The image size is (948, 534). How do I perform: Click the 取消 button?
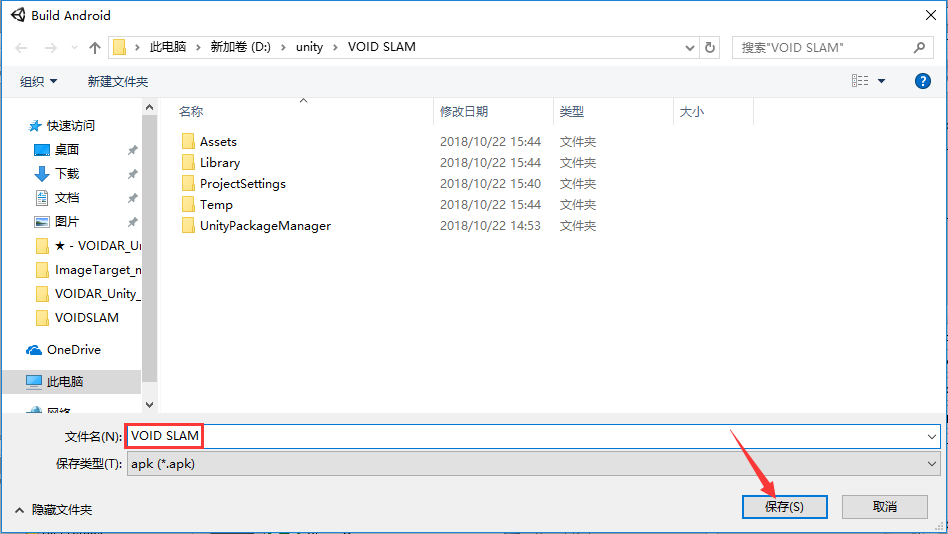point(885,507)
